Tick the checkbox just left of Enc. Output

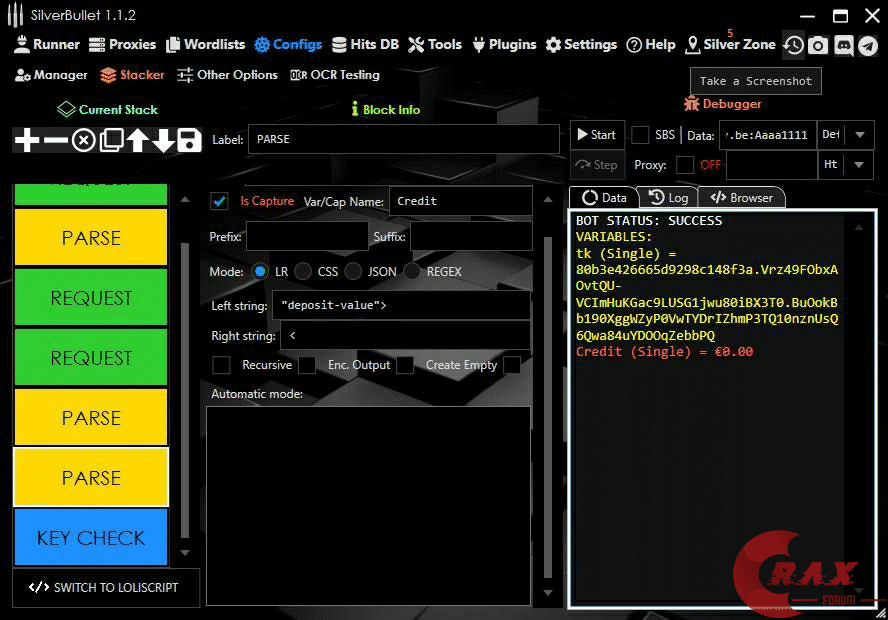tap(307, 365)
